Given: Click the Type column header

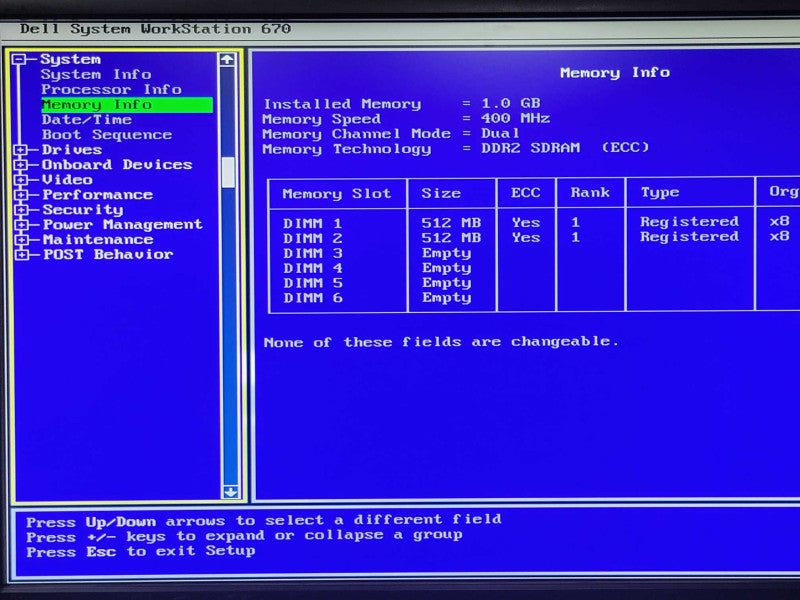Looking at the screenshot, I should point(660,193).
